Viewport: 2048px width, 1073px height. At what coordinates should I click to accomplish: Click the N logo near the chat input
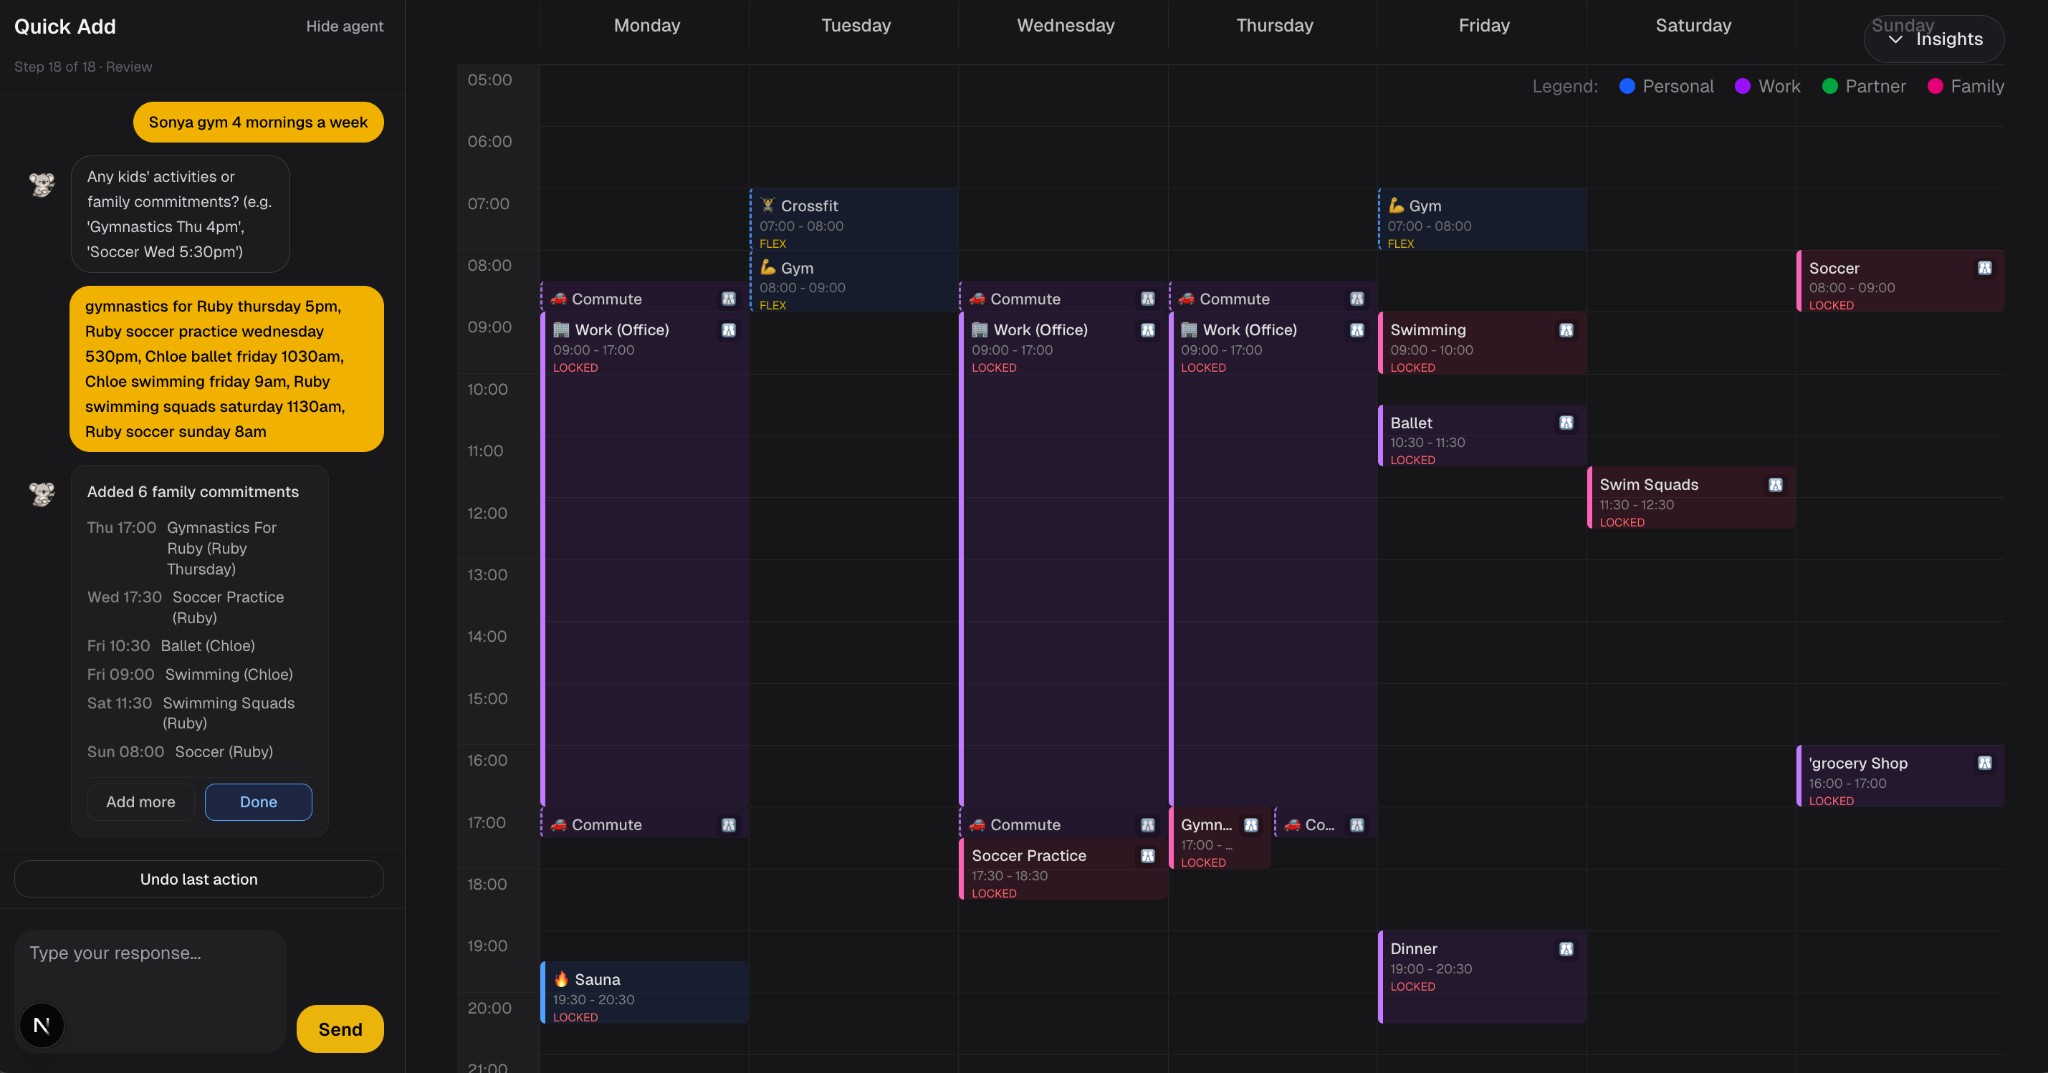pyautogui.click(x=41, y=1025)
